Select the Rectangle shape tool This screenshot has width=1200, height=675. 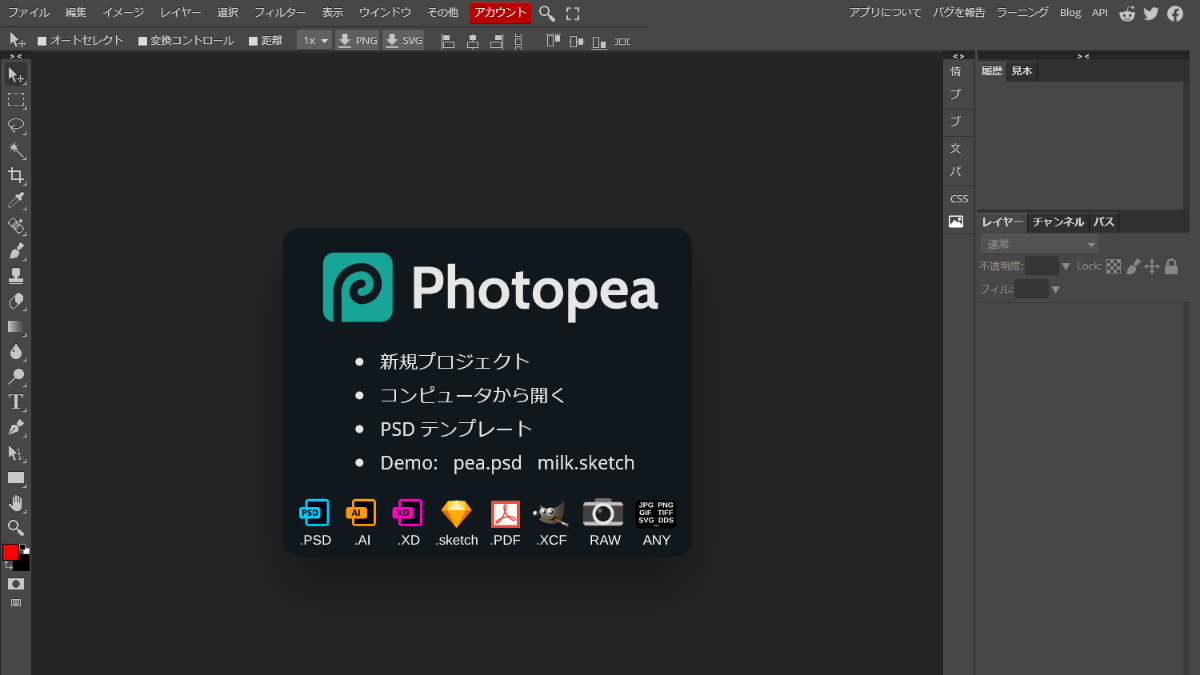16,478
